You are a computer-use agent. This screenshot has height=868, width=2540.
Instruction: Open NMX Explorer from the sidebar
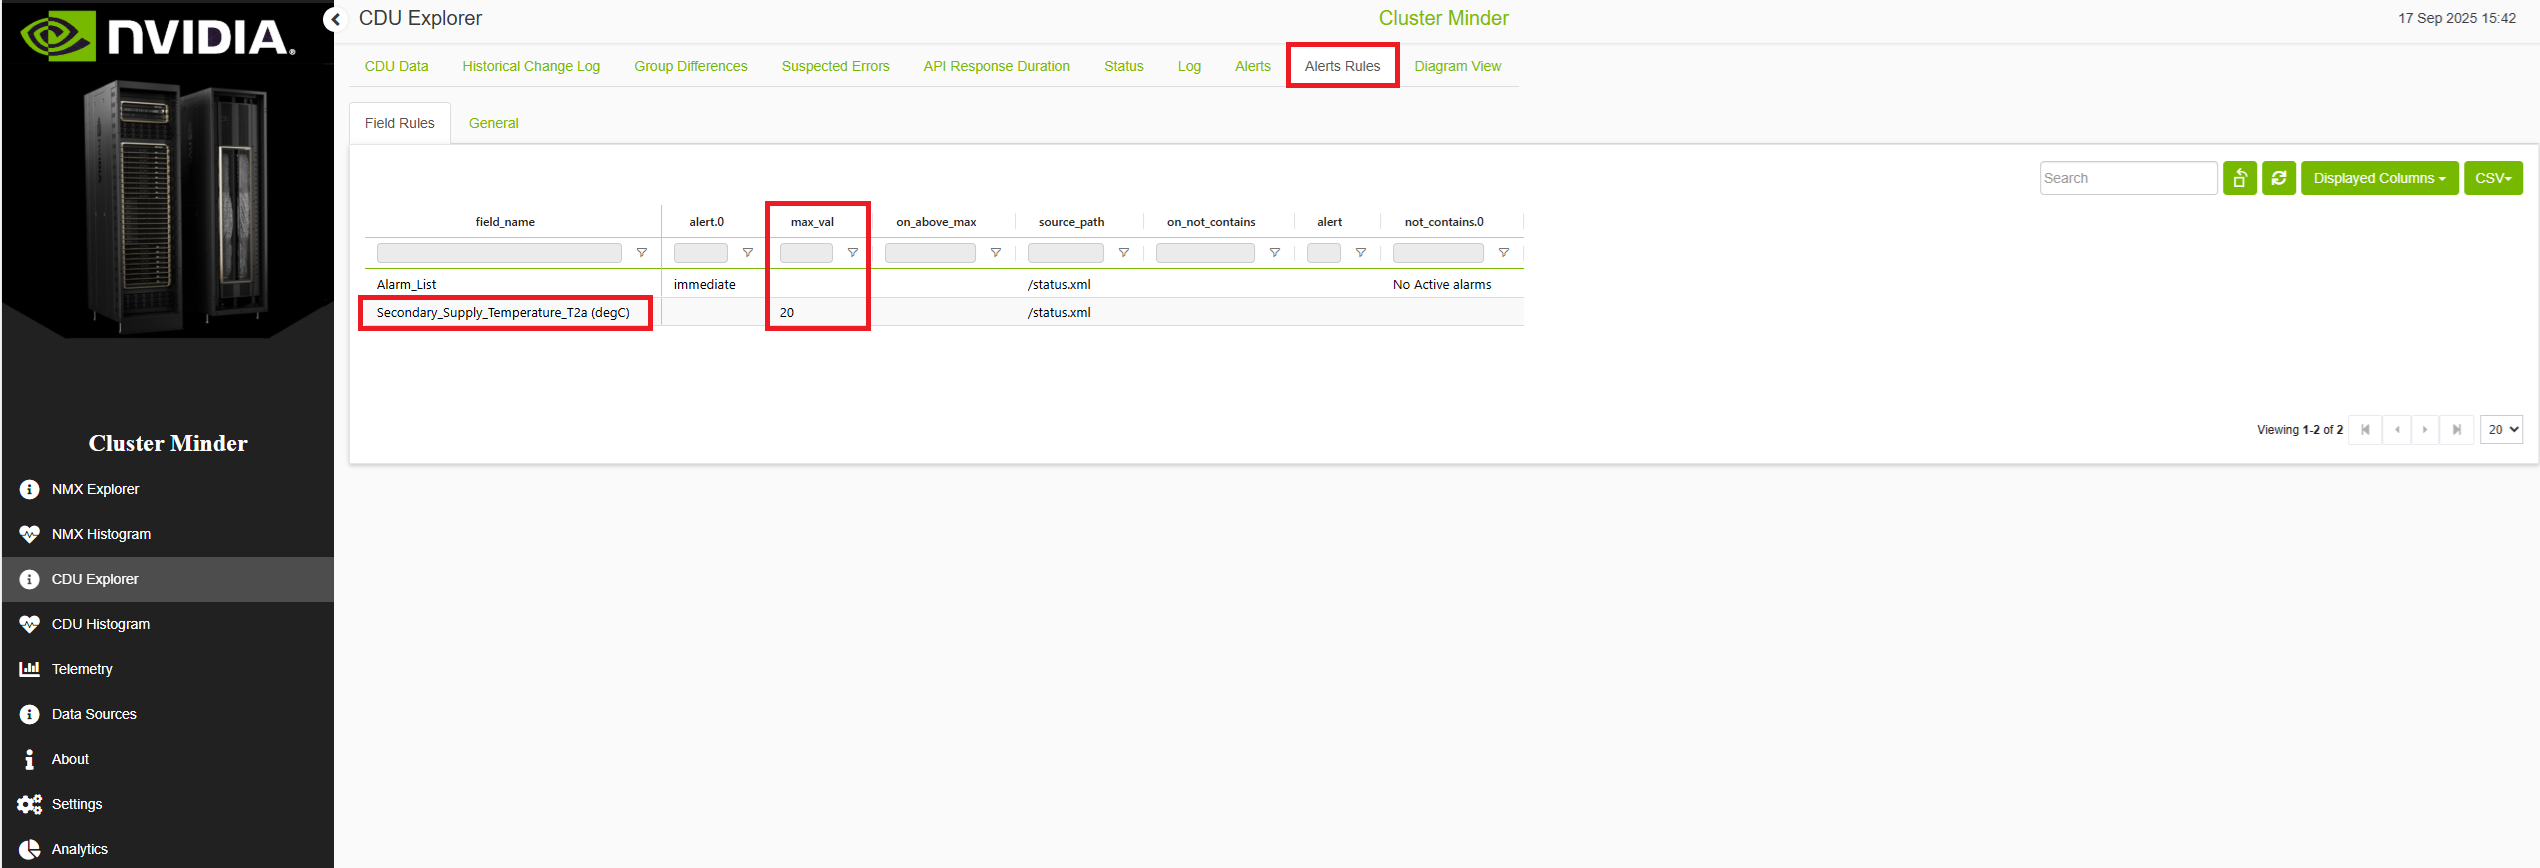point(95,489)
